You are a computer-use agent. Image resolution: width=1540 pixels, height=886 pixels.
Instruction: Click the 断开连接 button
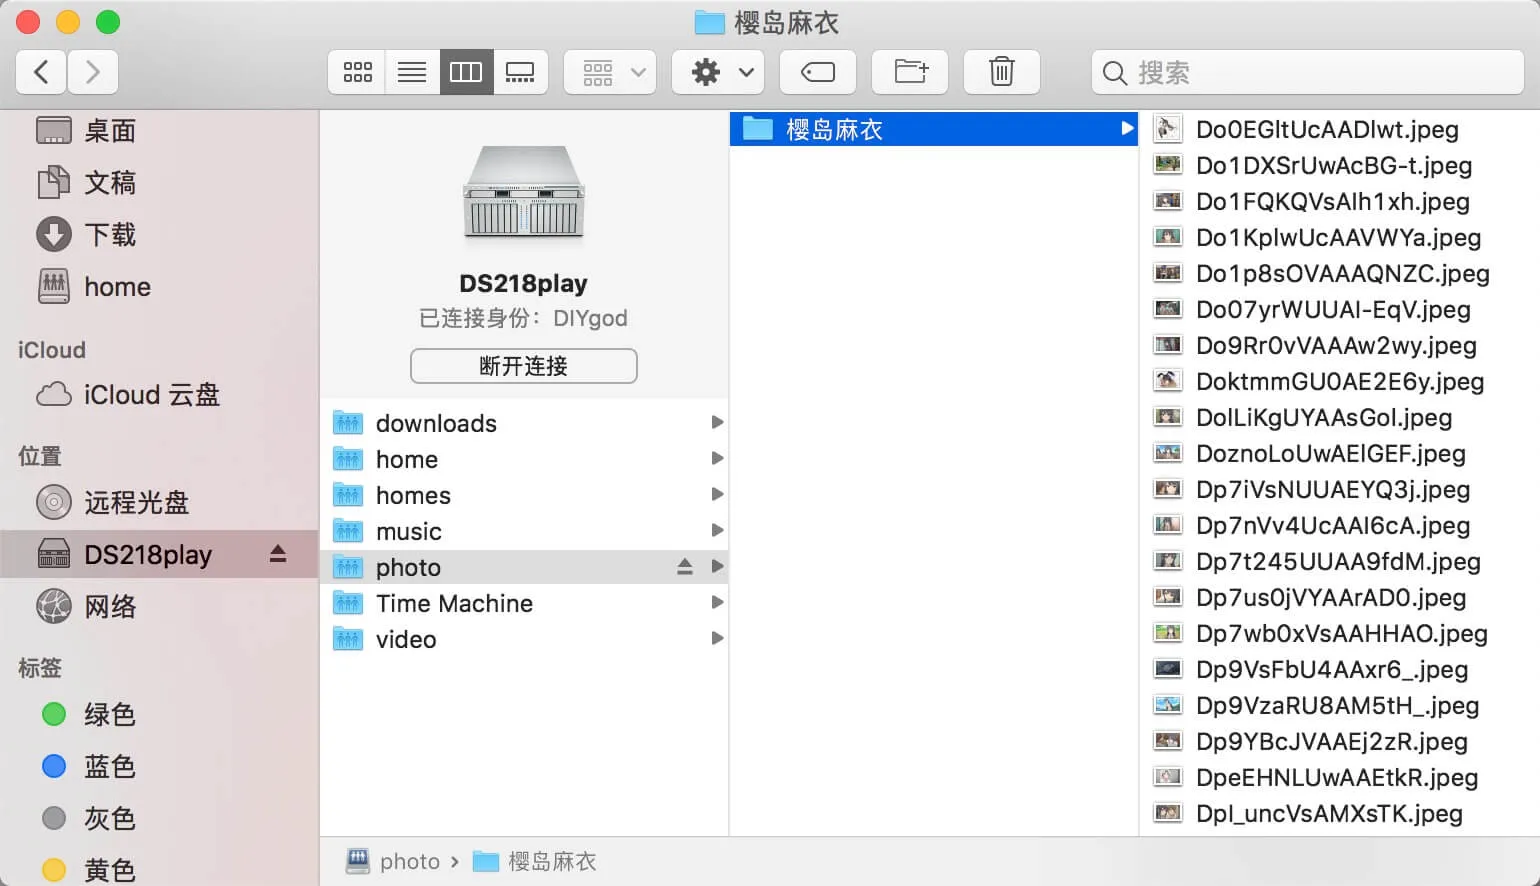pos(523,366)
